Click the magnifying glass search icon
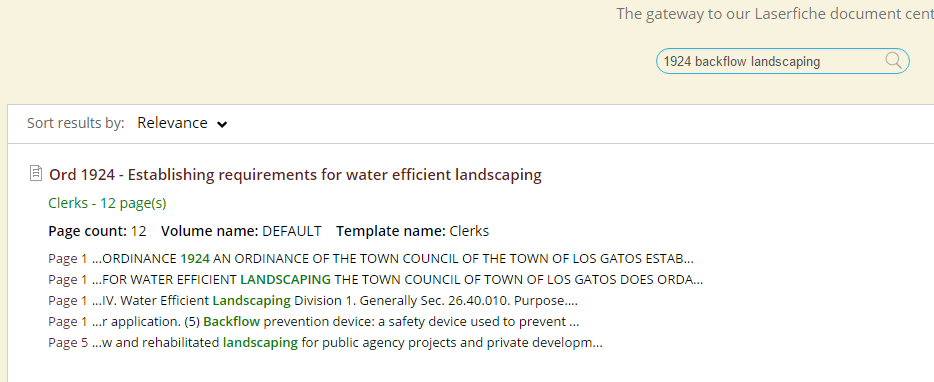 pos(893,60)
